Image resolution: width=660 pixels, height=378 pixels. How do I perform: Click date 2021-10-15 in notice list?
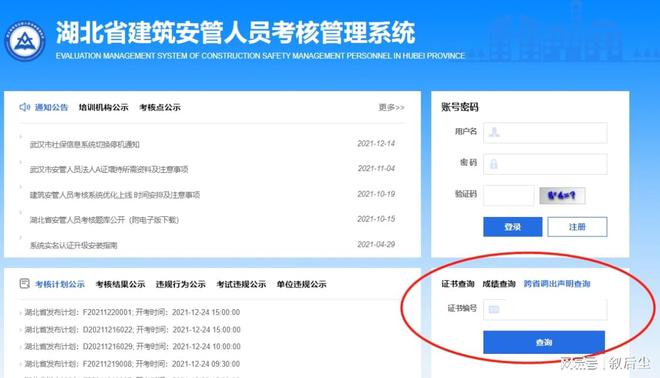tap(376, 219)
